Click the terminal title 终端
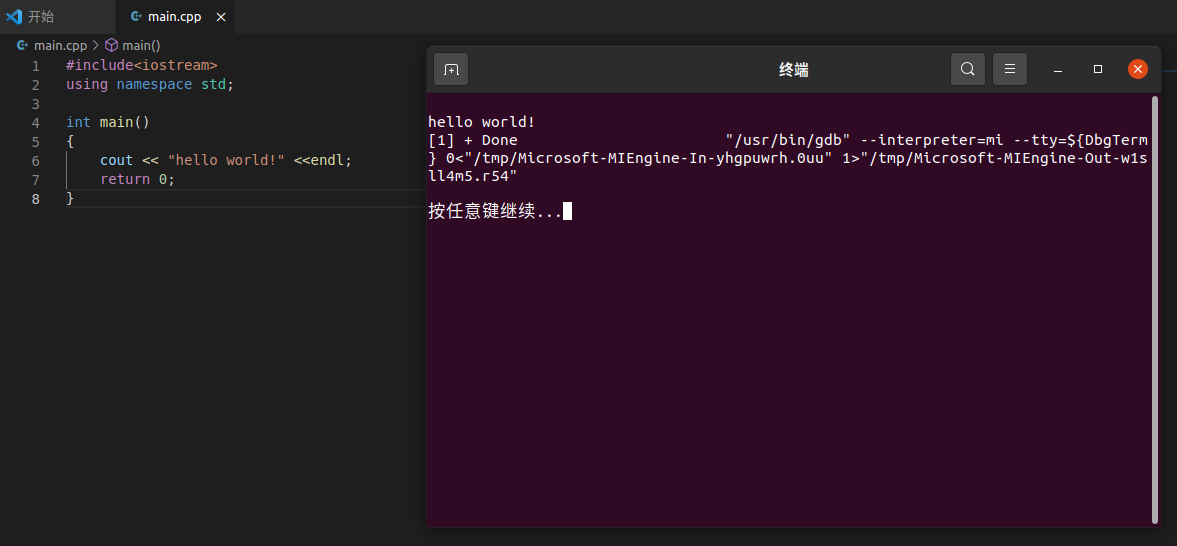 click(793, 70)
